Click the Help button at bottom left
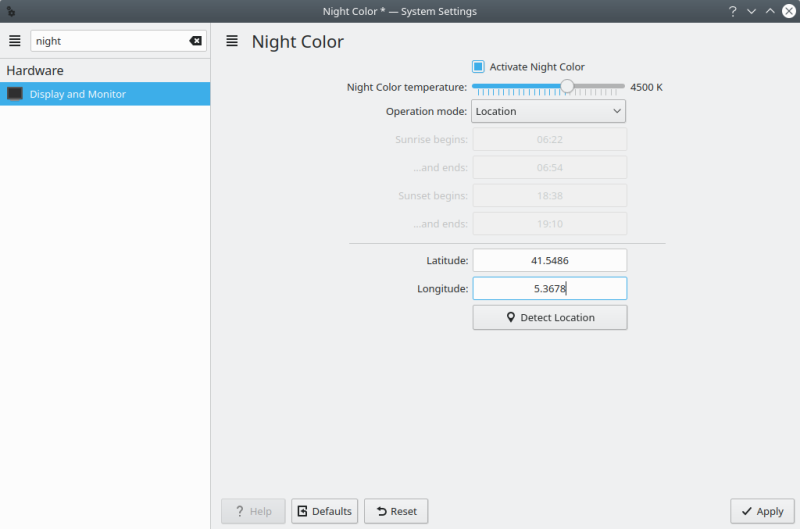The width and height of the screenshot is (800, 529). 253,511
